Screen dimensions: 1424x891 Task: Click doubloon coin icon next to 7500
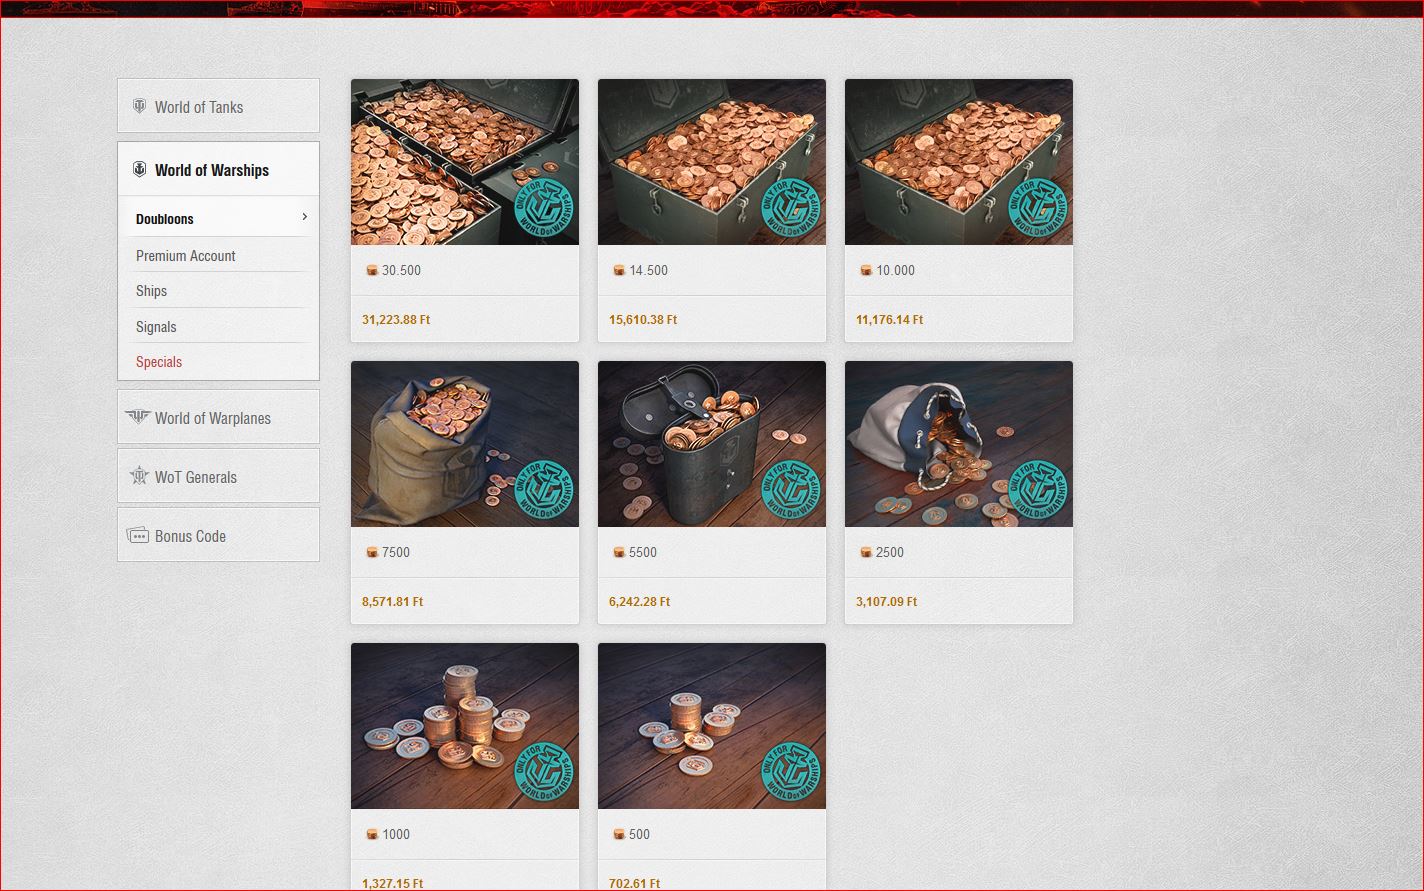[372, 552]
